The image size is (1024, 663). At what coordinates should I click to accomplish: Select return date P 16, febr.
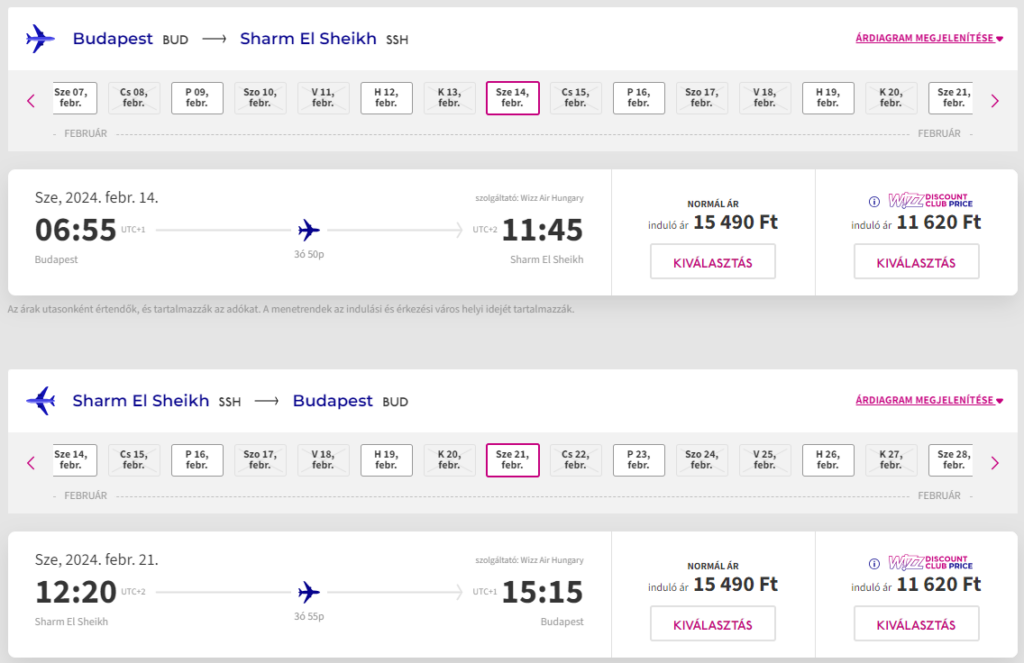(x=197, y=460)
